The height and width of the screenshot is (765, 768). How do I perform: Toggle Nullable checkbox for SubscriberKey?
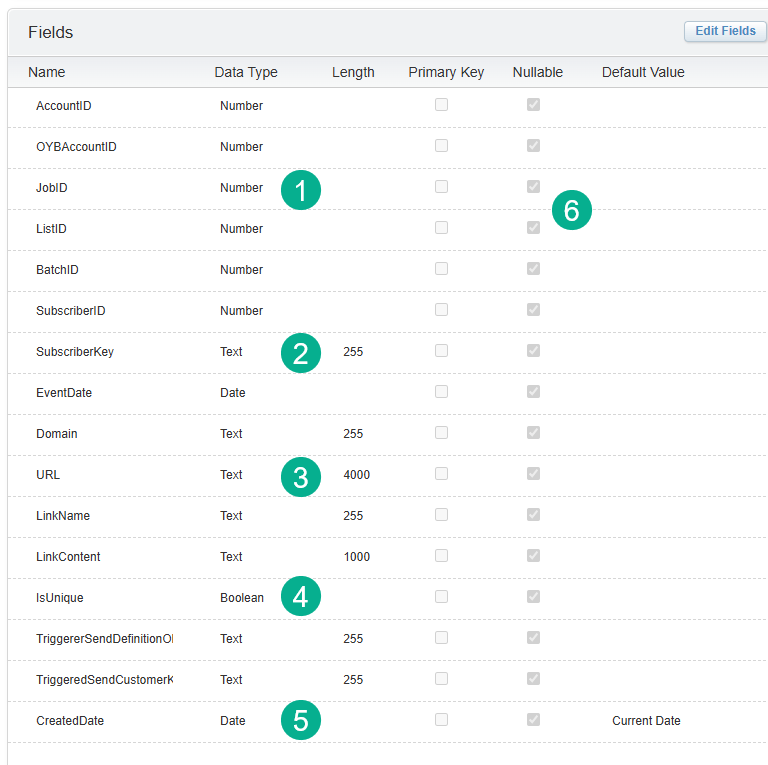tap(533, 351)
